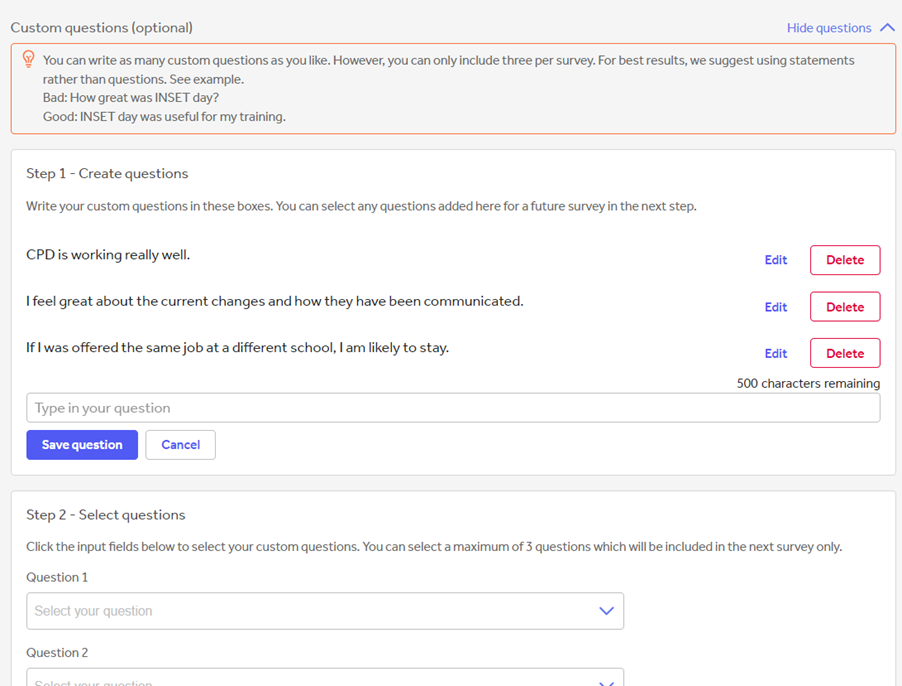This screenshot has width=902, height=686.
Task: Delete the question about staying at school
Action: pos(844,352)
